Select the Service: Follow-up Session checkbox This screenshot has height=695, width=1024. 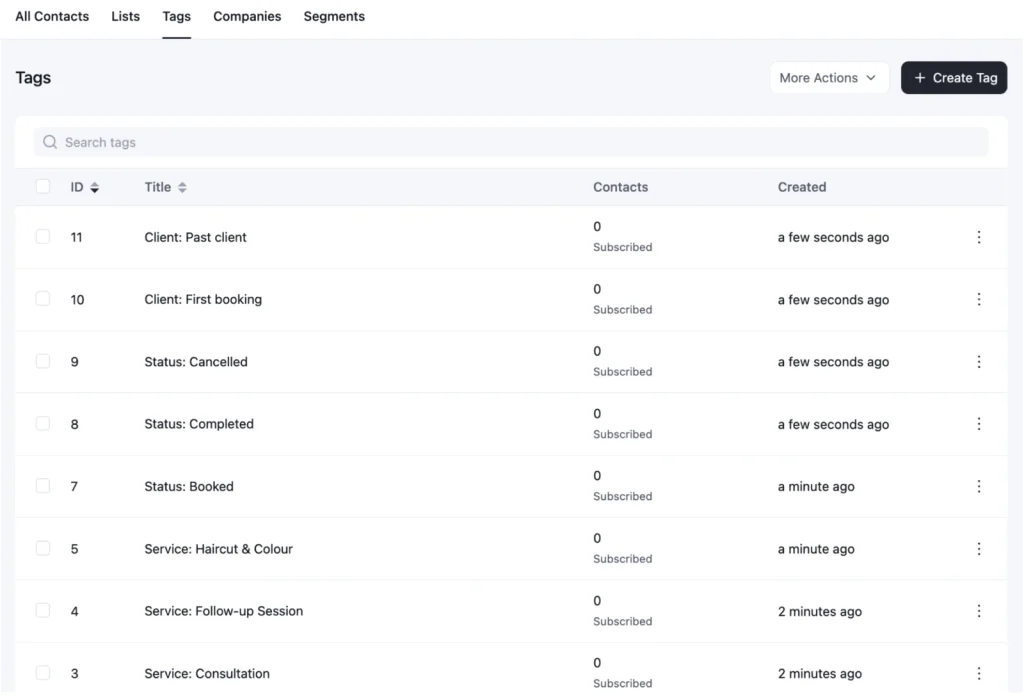[43, 610]
